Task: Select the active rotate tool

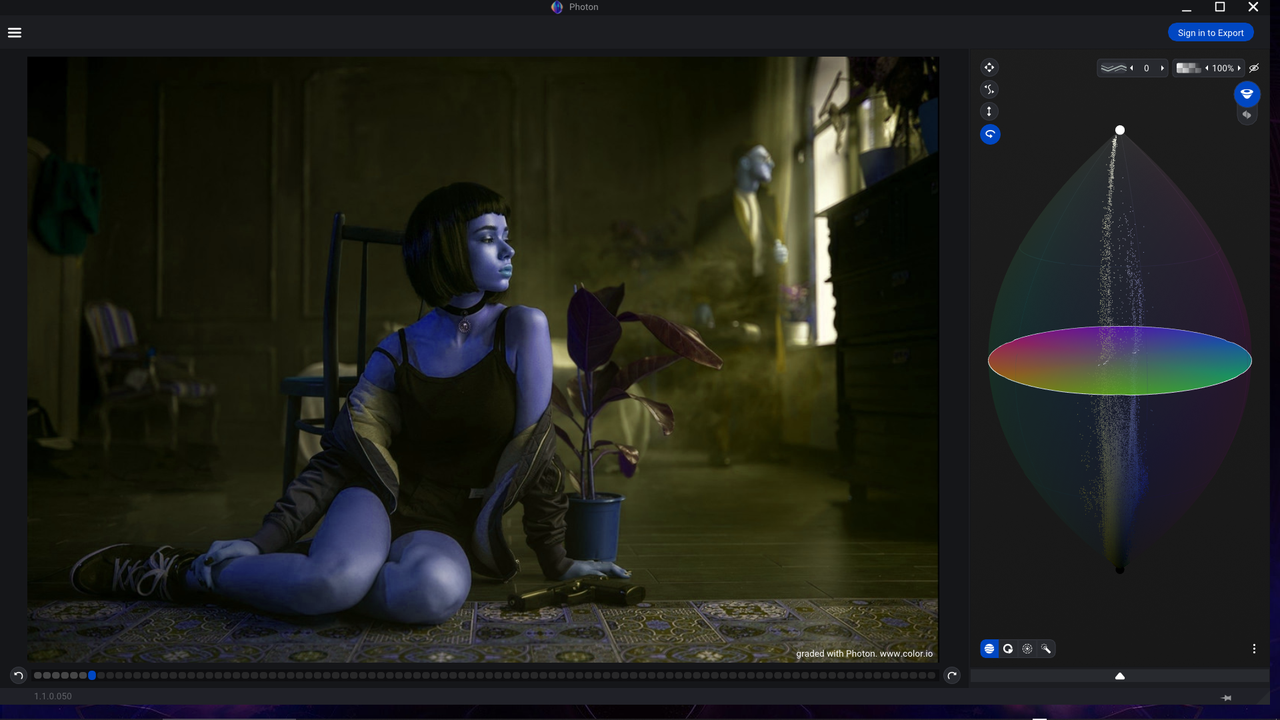Action: 989,134
